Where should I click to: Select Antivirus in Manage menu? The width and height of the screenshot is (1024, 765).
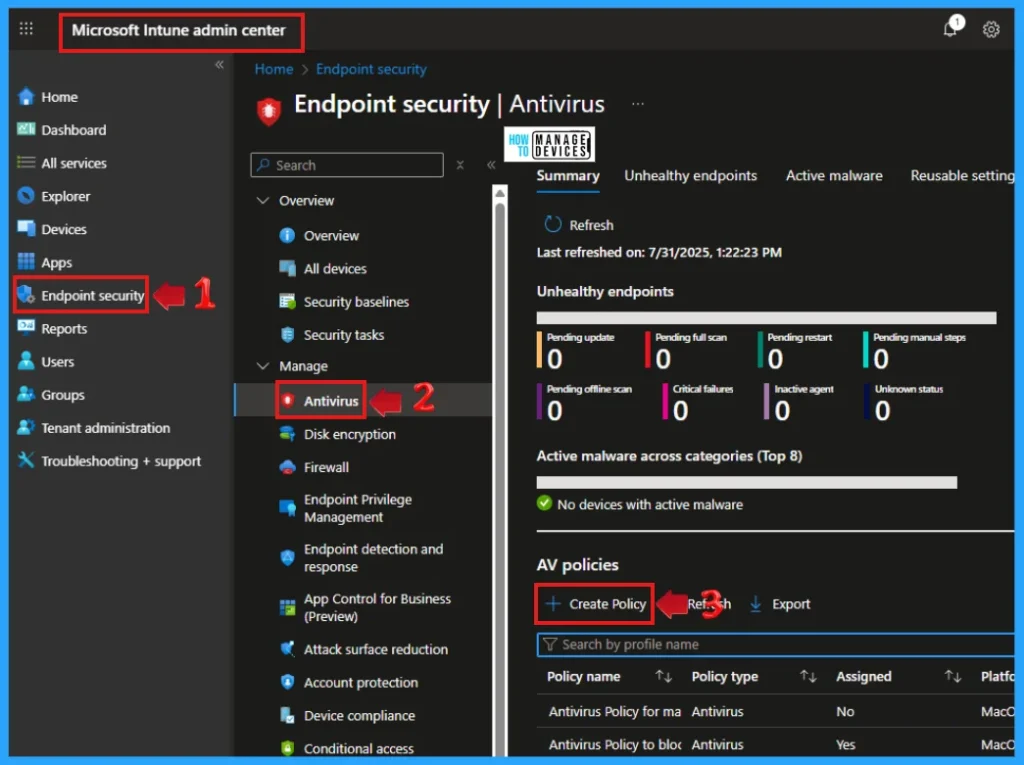pyautogui.click(x=321, y=400)
